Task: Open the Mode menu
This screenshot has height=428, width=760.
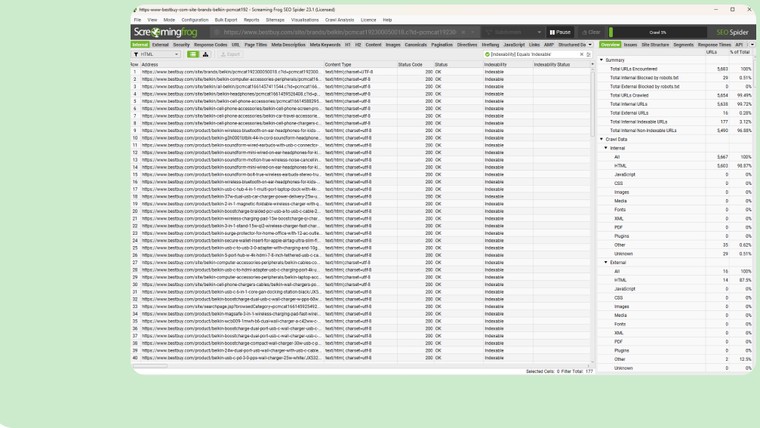Action: [x=169, y=20]
